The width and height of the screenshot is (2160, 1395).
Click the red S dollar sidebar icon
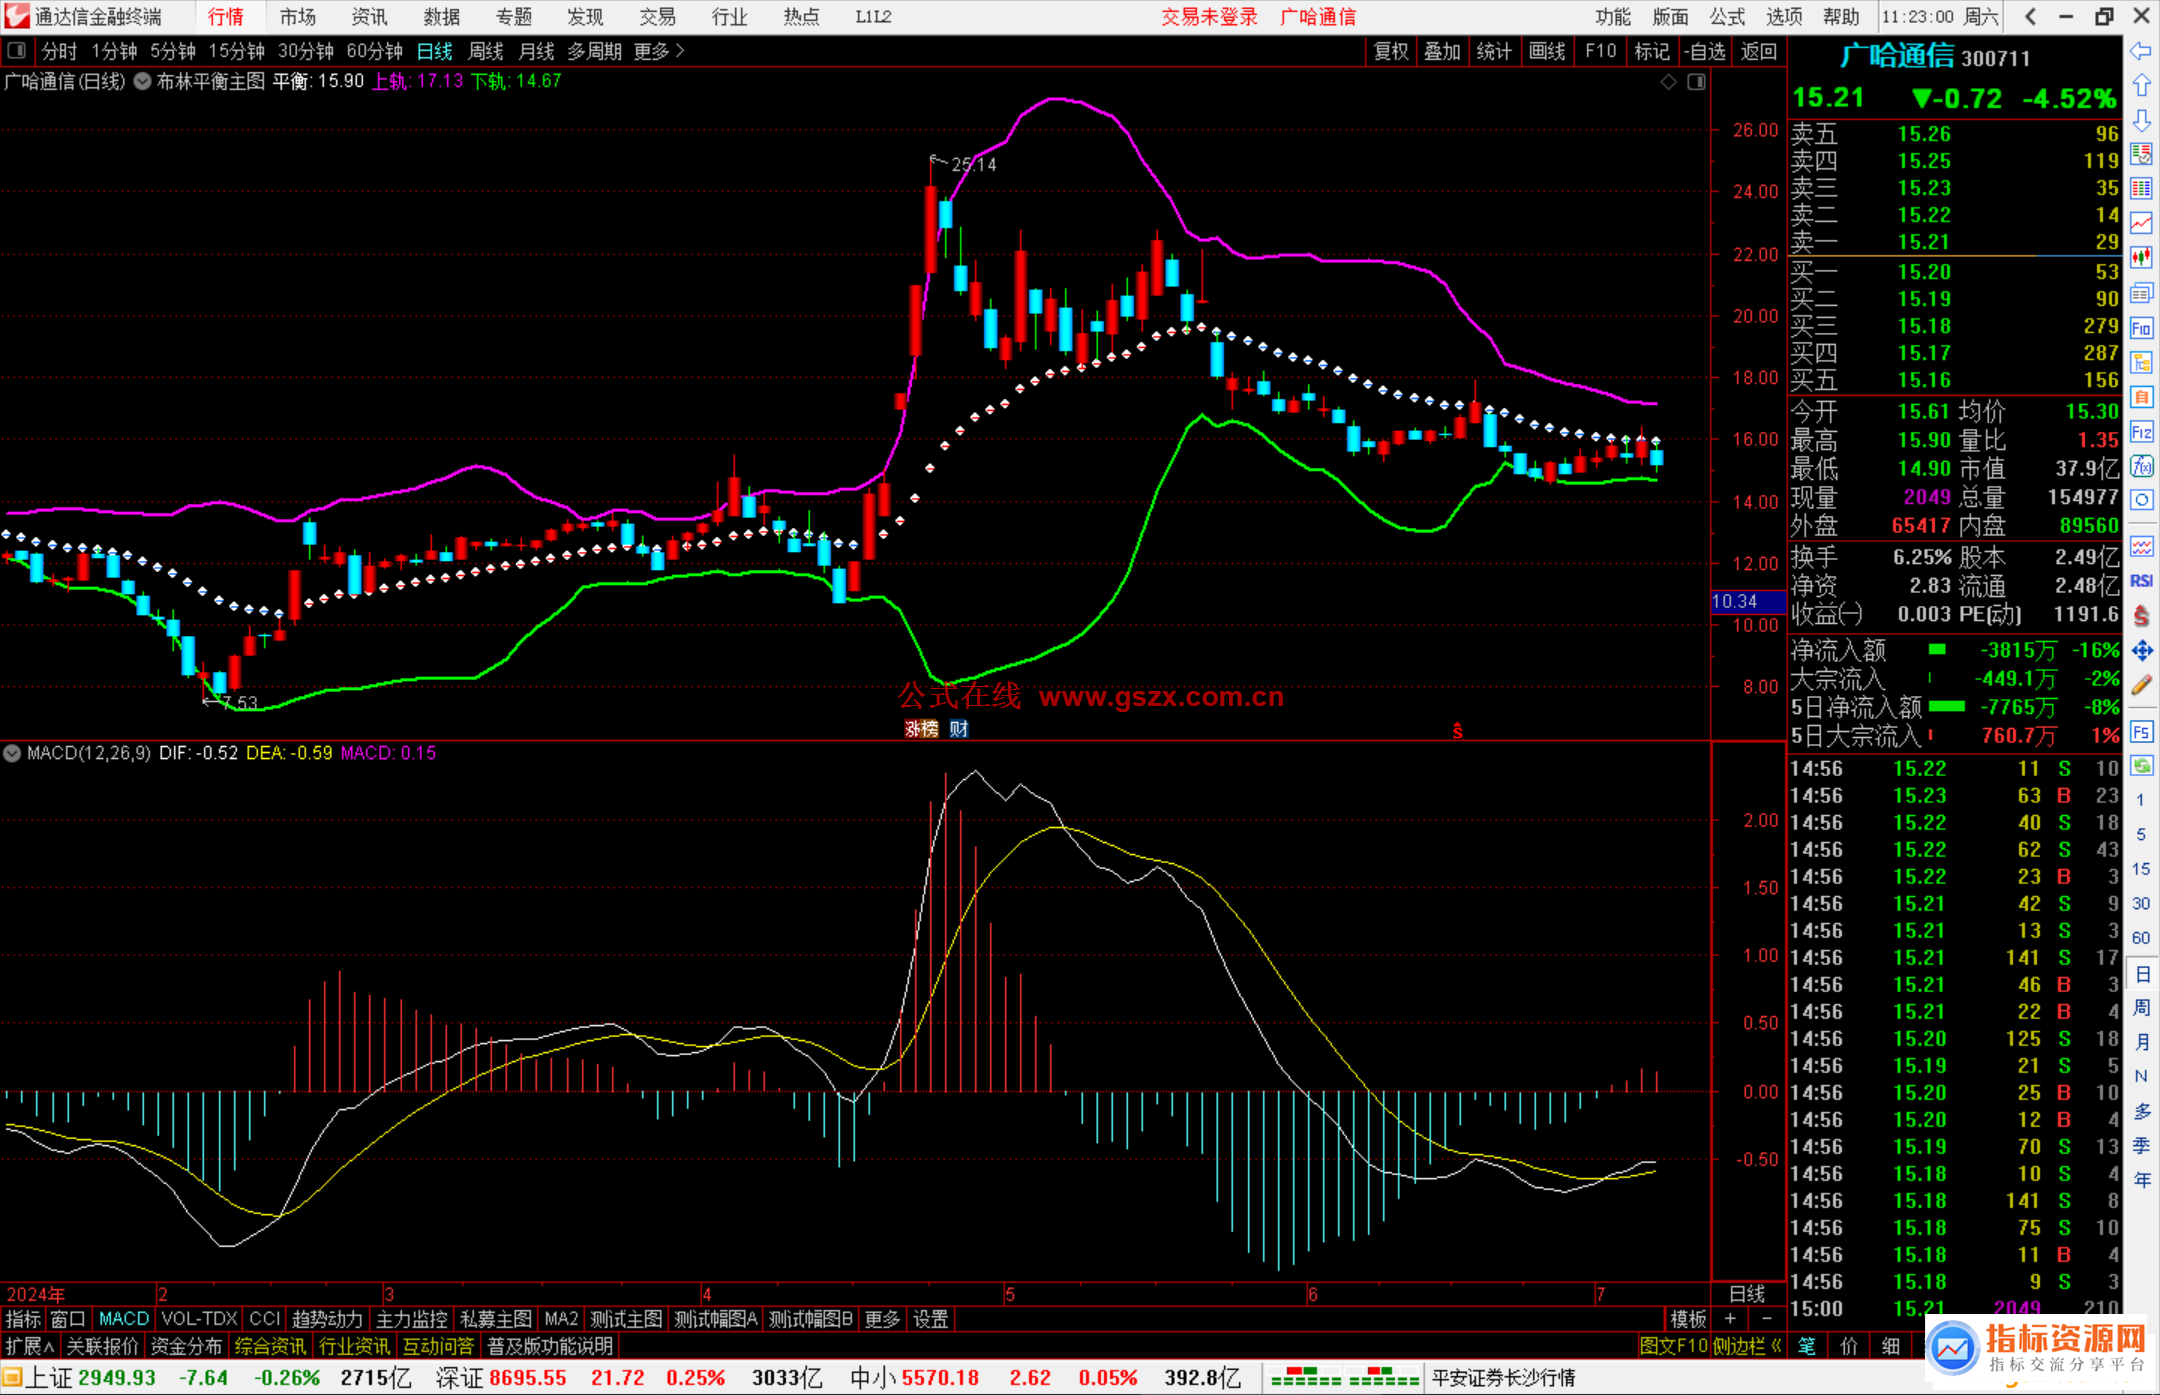(x=2141, y=615)
